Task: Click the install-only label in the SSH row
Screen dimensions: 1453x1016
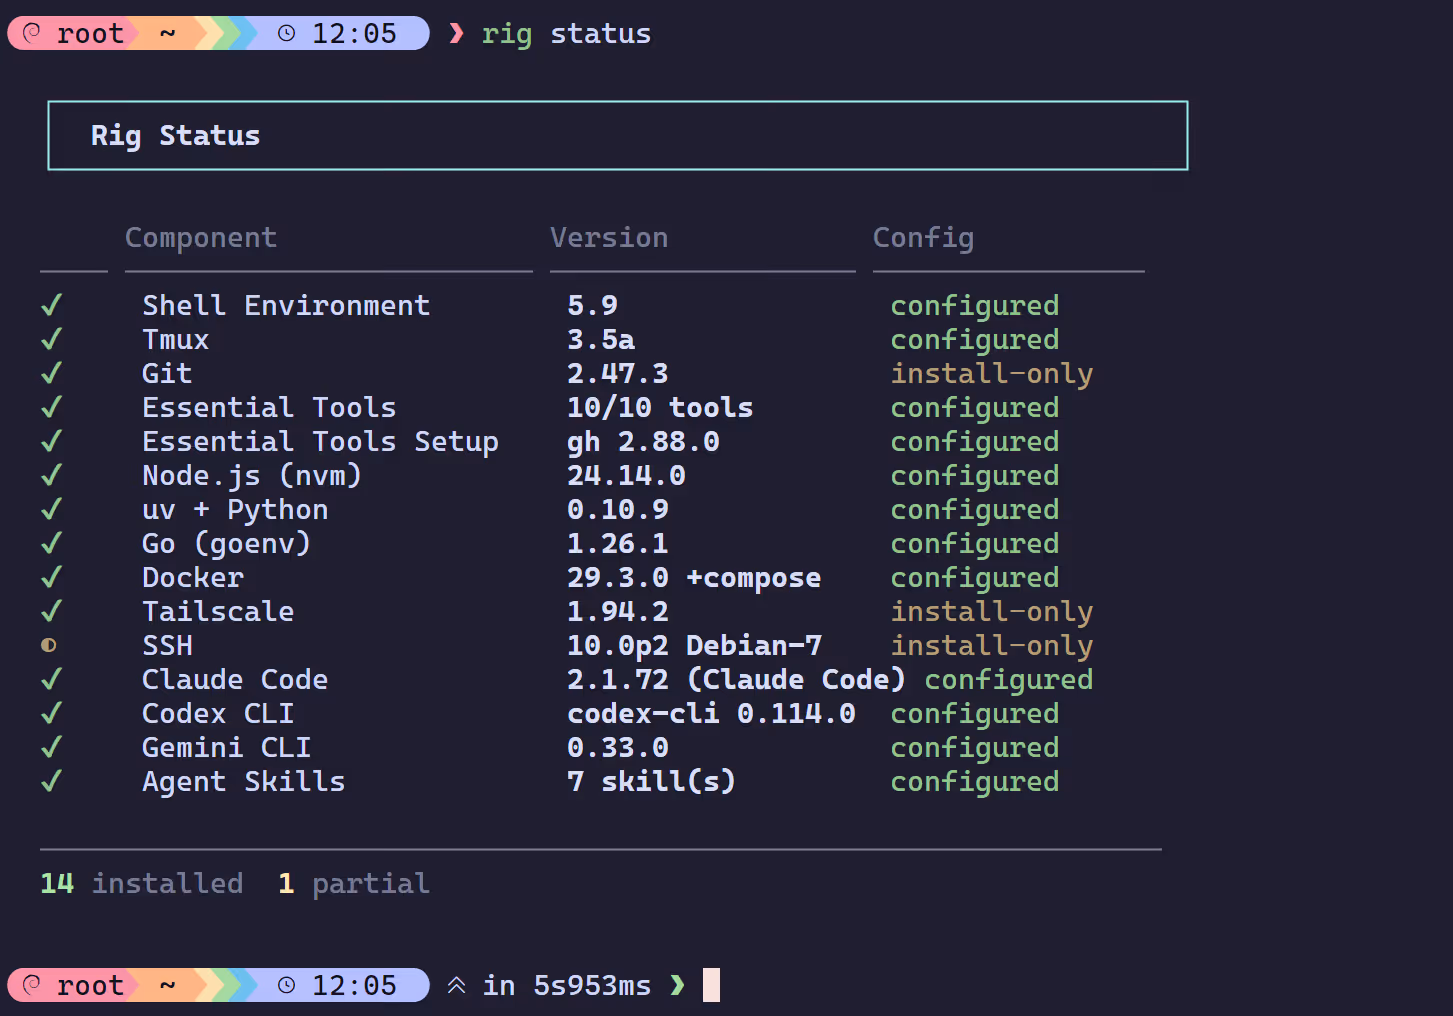Action: click(991, 646)
